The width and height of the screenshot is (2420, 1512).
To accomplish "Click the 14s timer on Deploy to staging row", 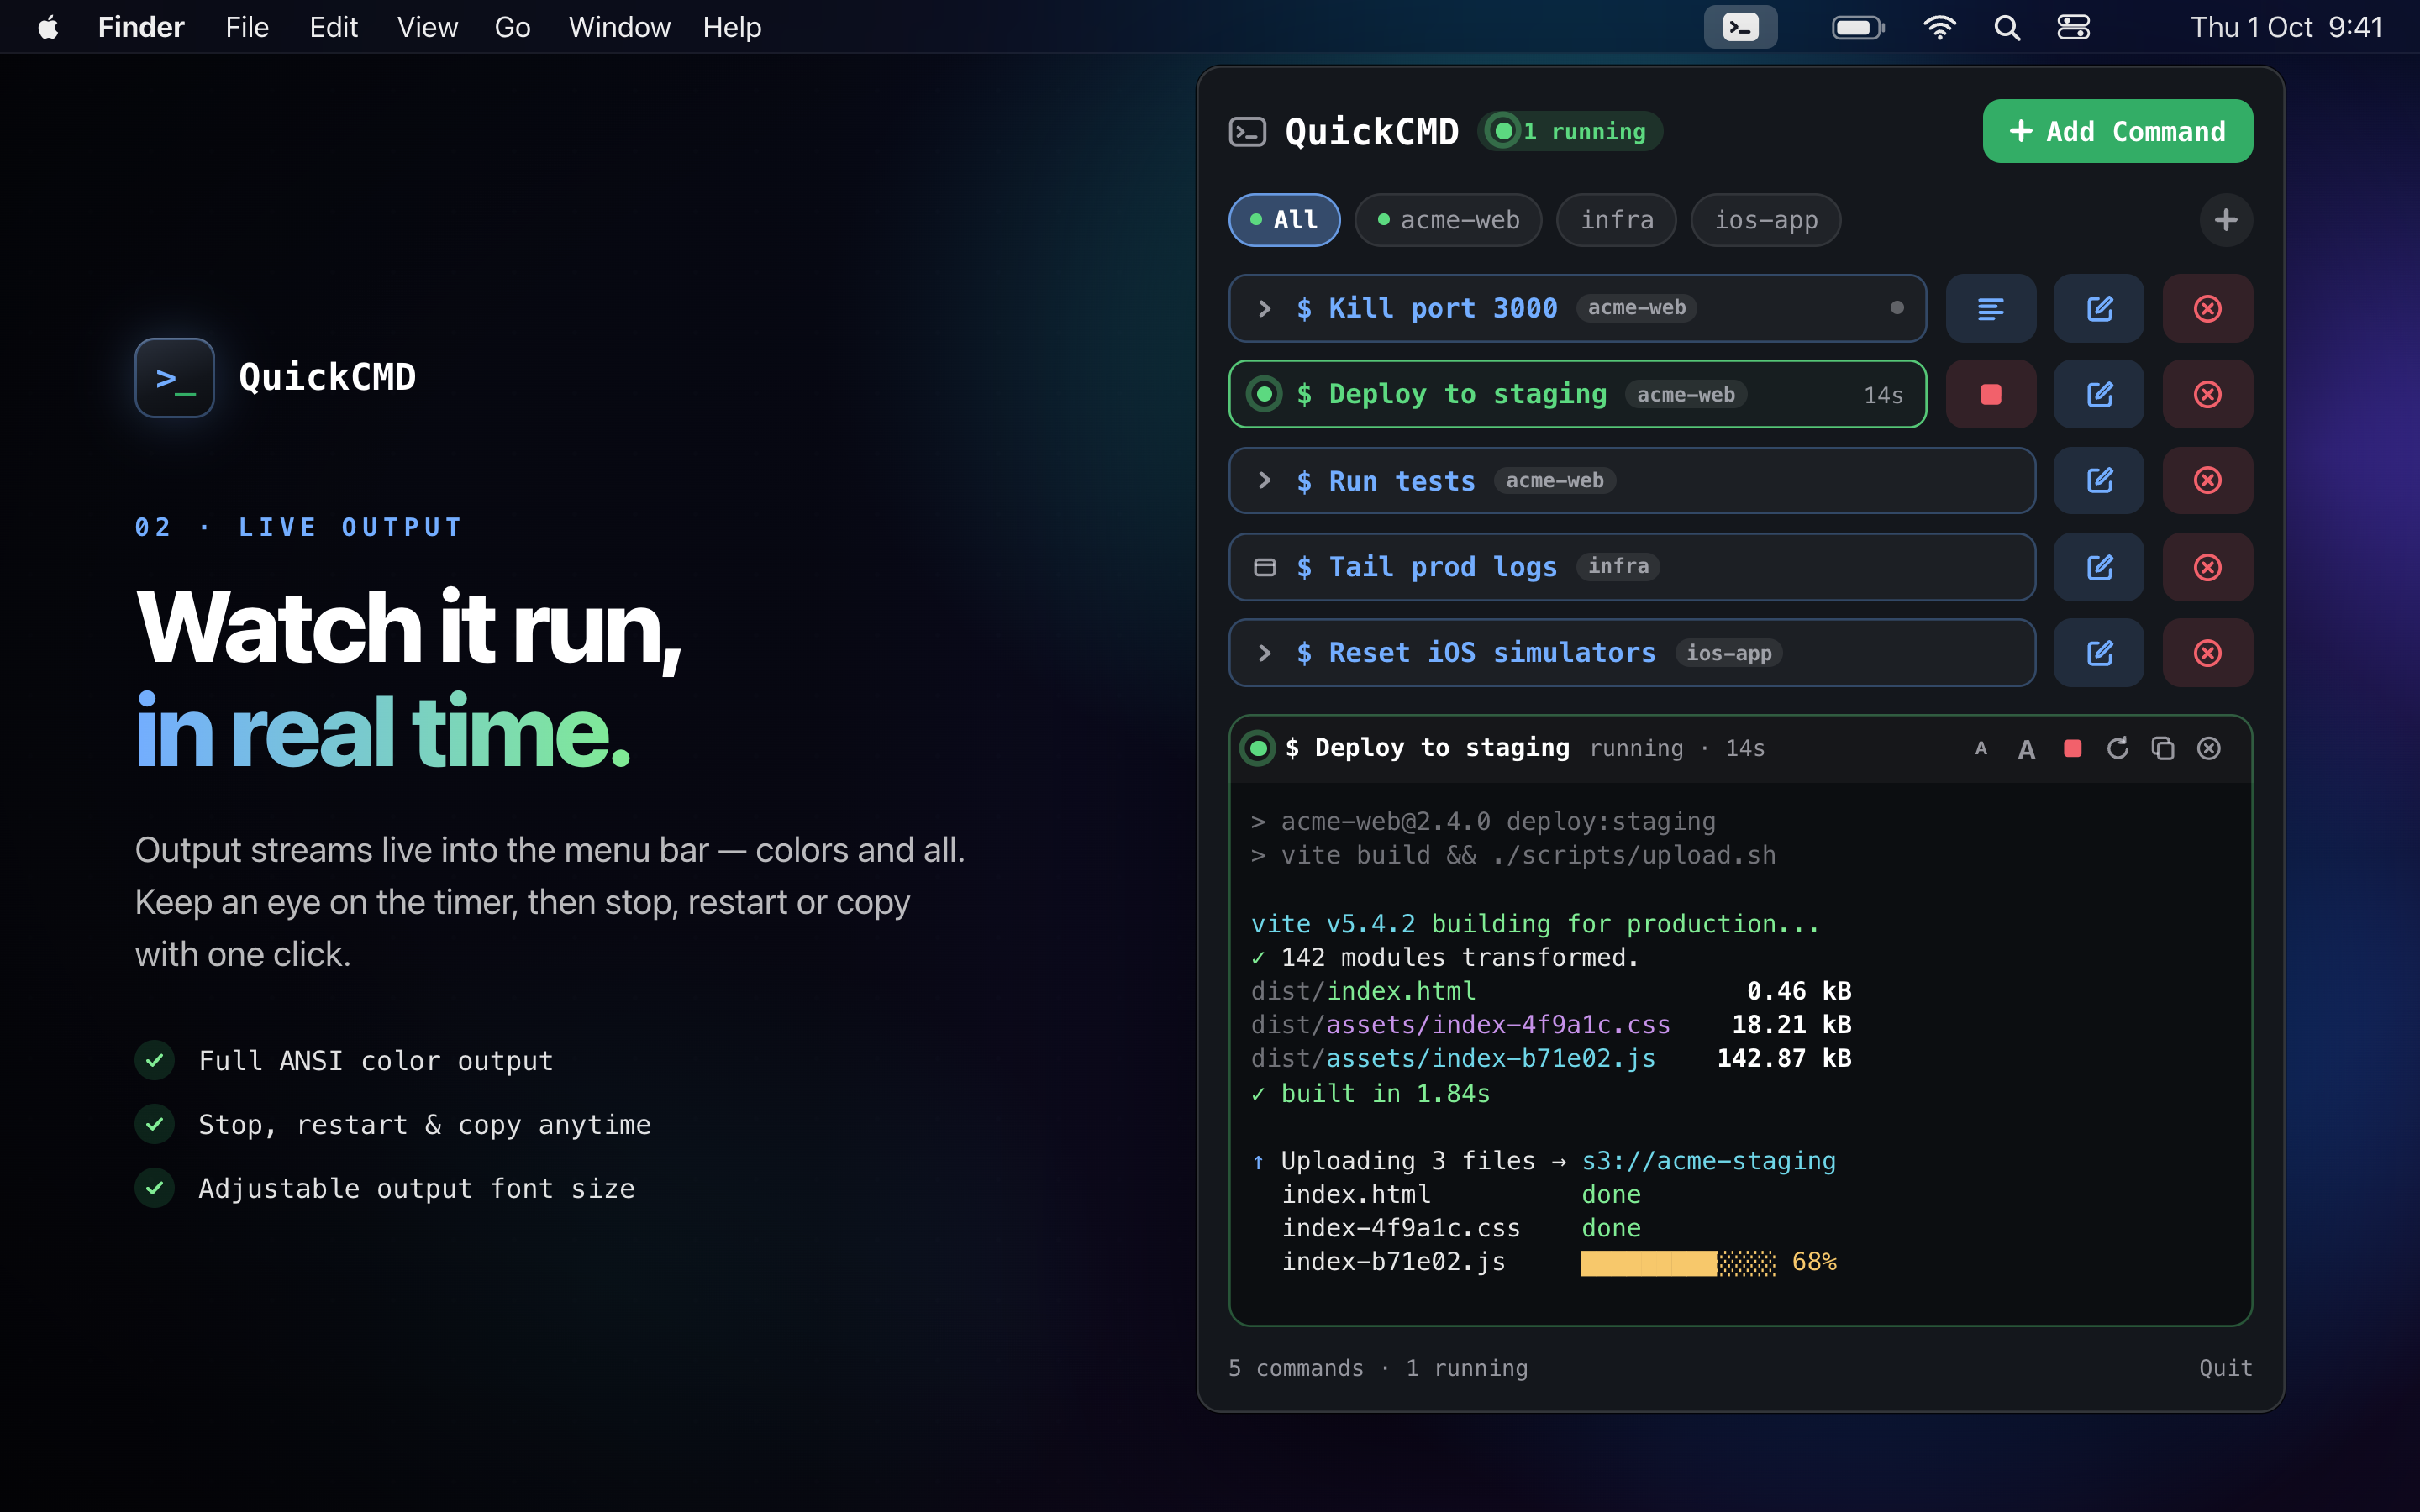I will tap(1883, 395).
